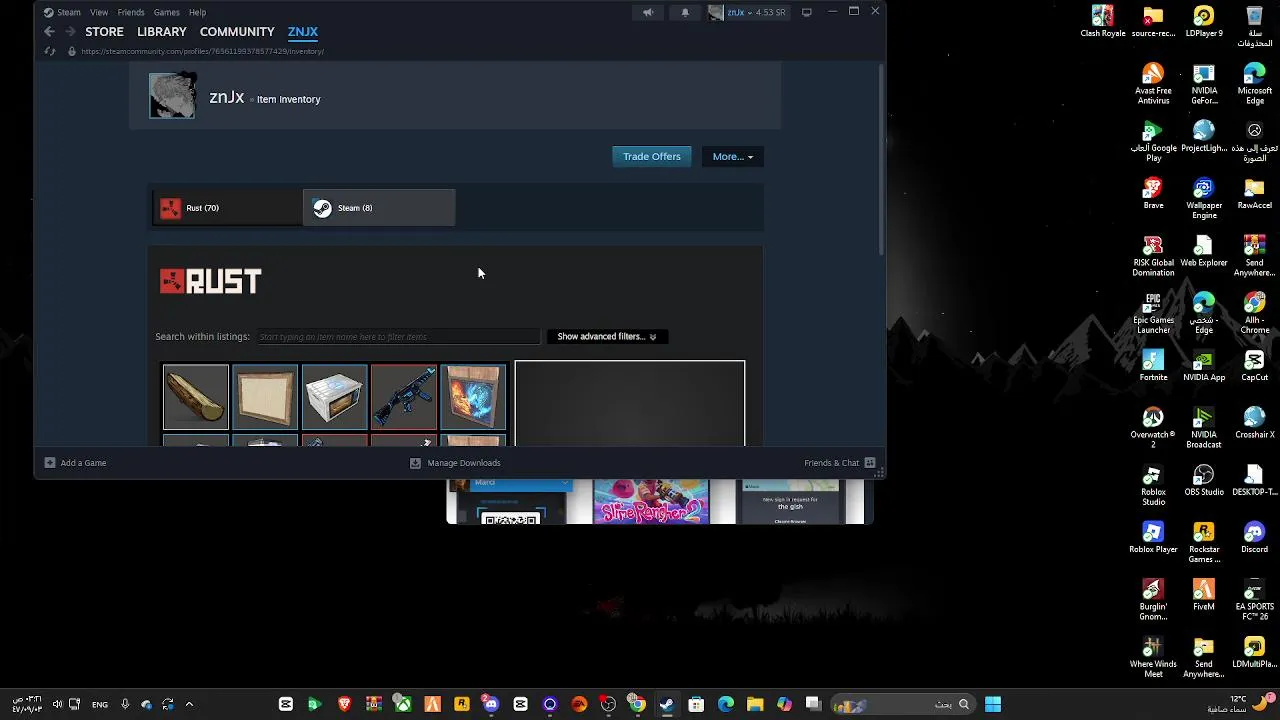This screenshot has height=720, width=1280.
Task: Open OBS Studio desktop icon
Action: 1204,481
